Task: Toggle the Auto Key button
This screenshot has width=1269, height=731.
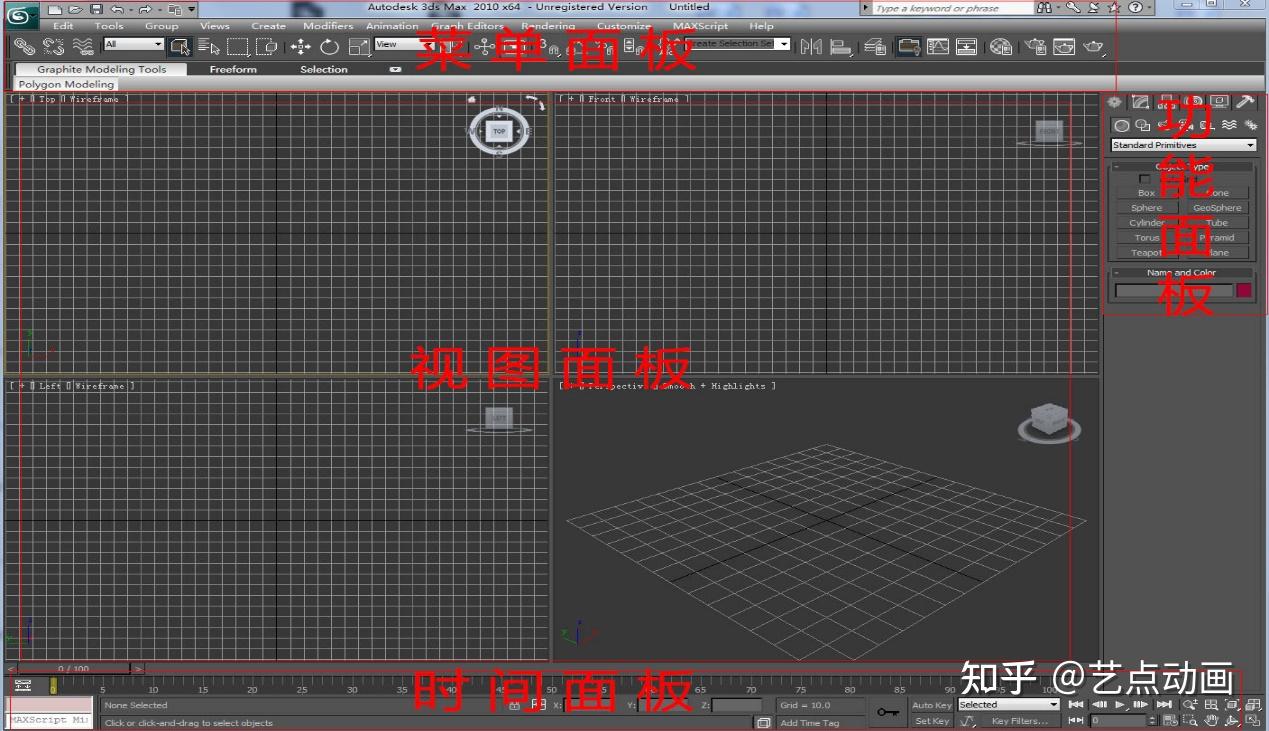Action: click(x=932, y=705)
